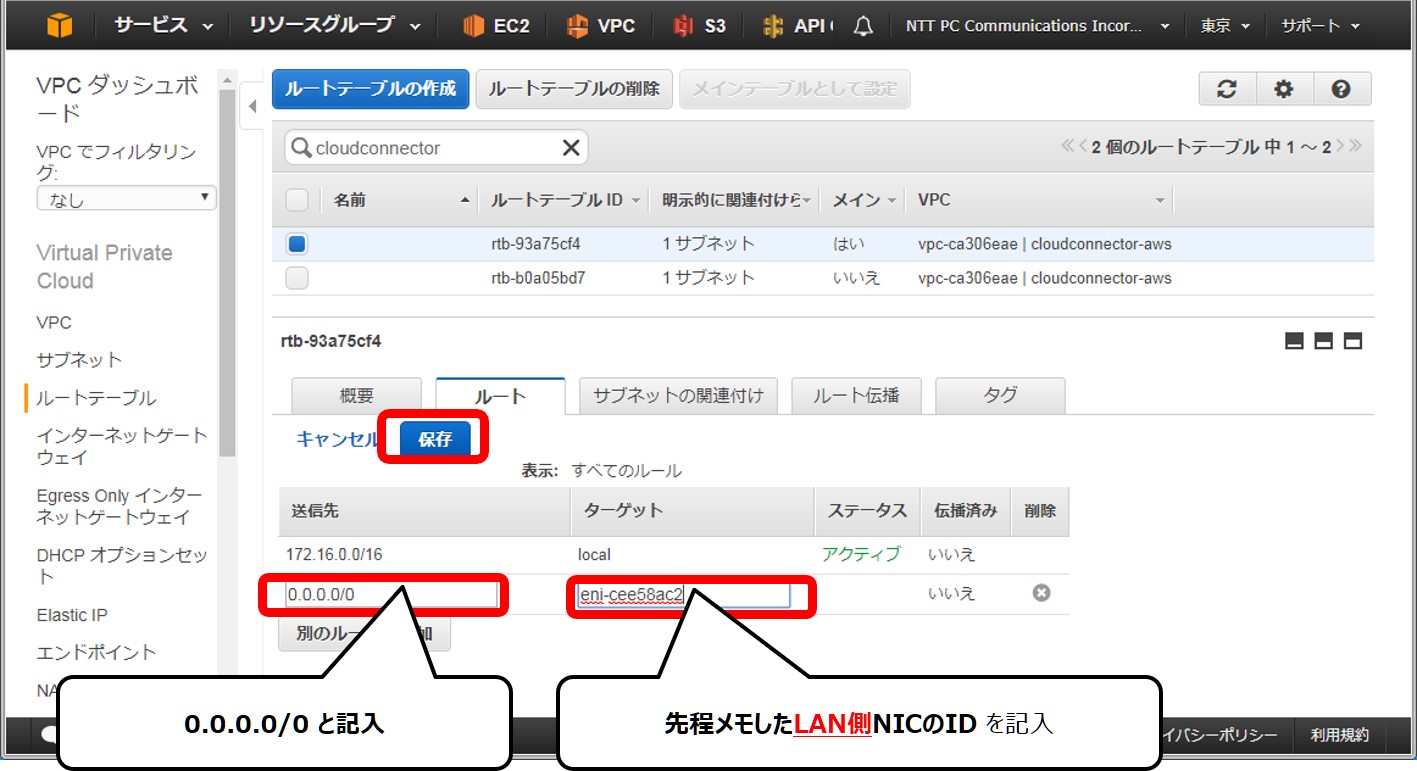Image resolution: width=1417 pixels, height=771 pixels.
Task: Open the NTT PC Communications account menu
Action: tap(1038, 26)
